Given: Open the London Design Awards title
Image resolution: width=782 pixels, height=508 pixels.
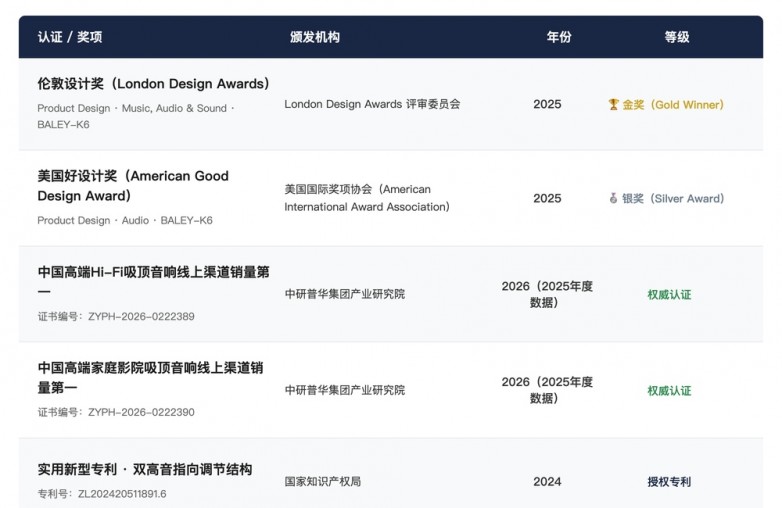Looking at the screenshot, I should [153, 84].
